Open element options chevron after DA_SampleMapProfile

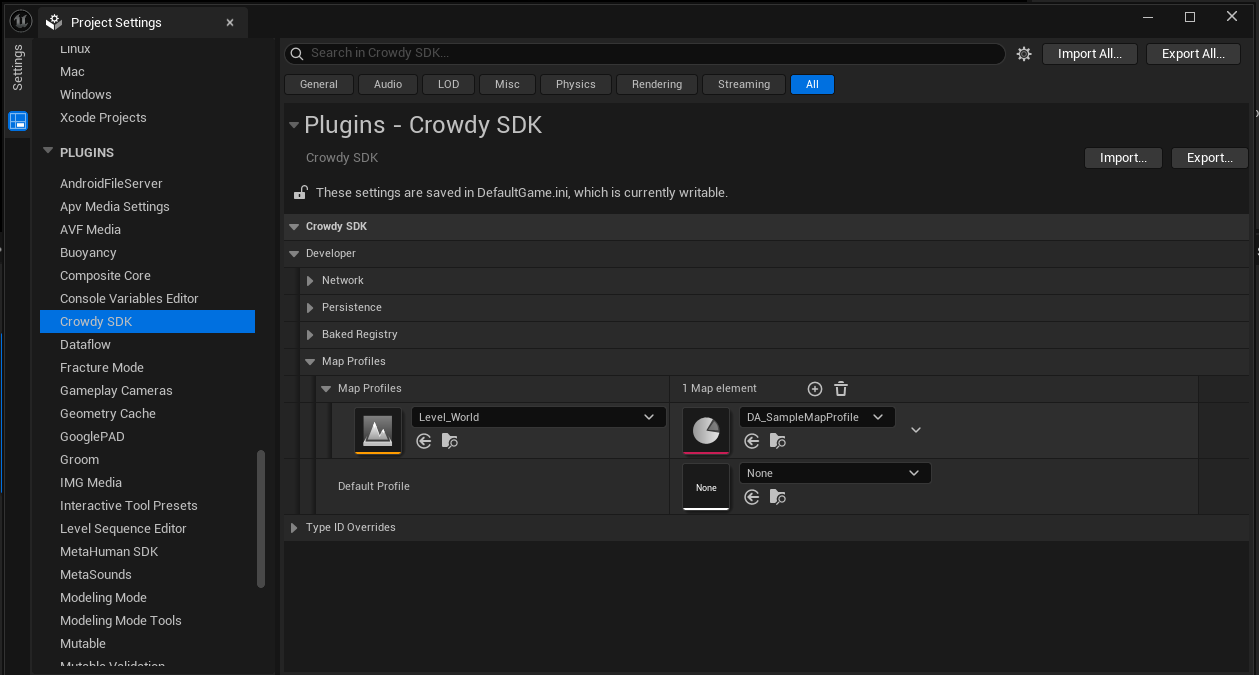coord(915,430)
